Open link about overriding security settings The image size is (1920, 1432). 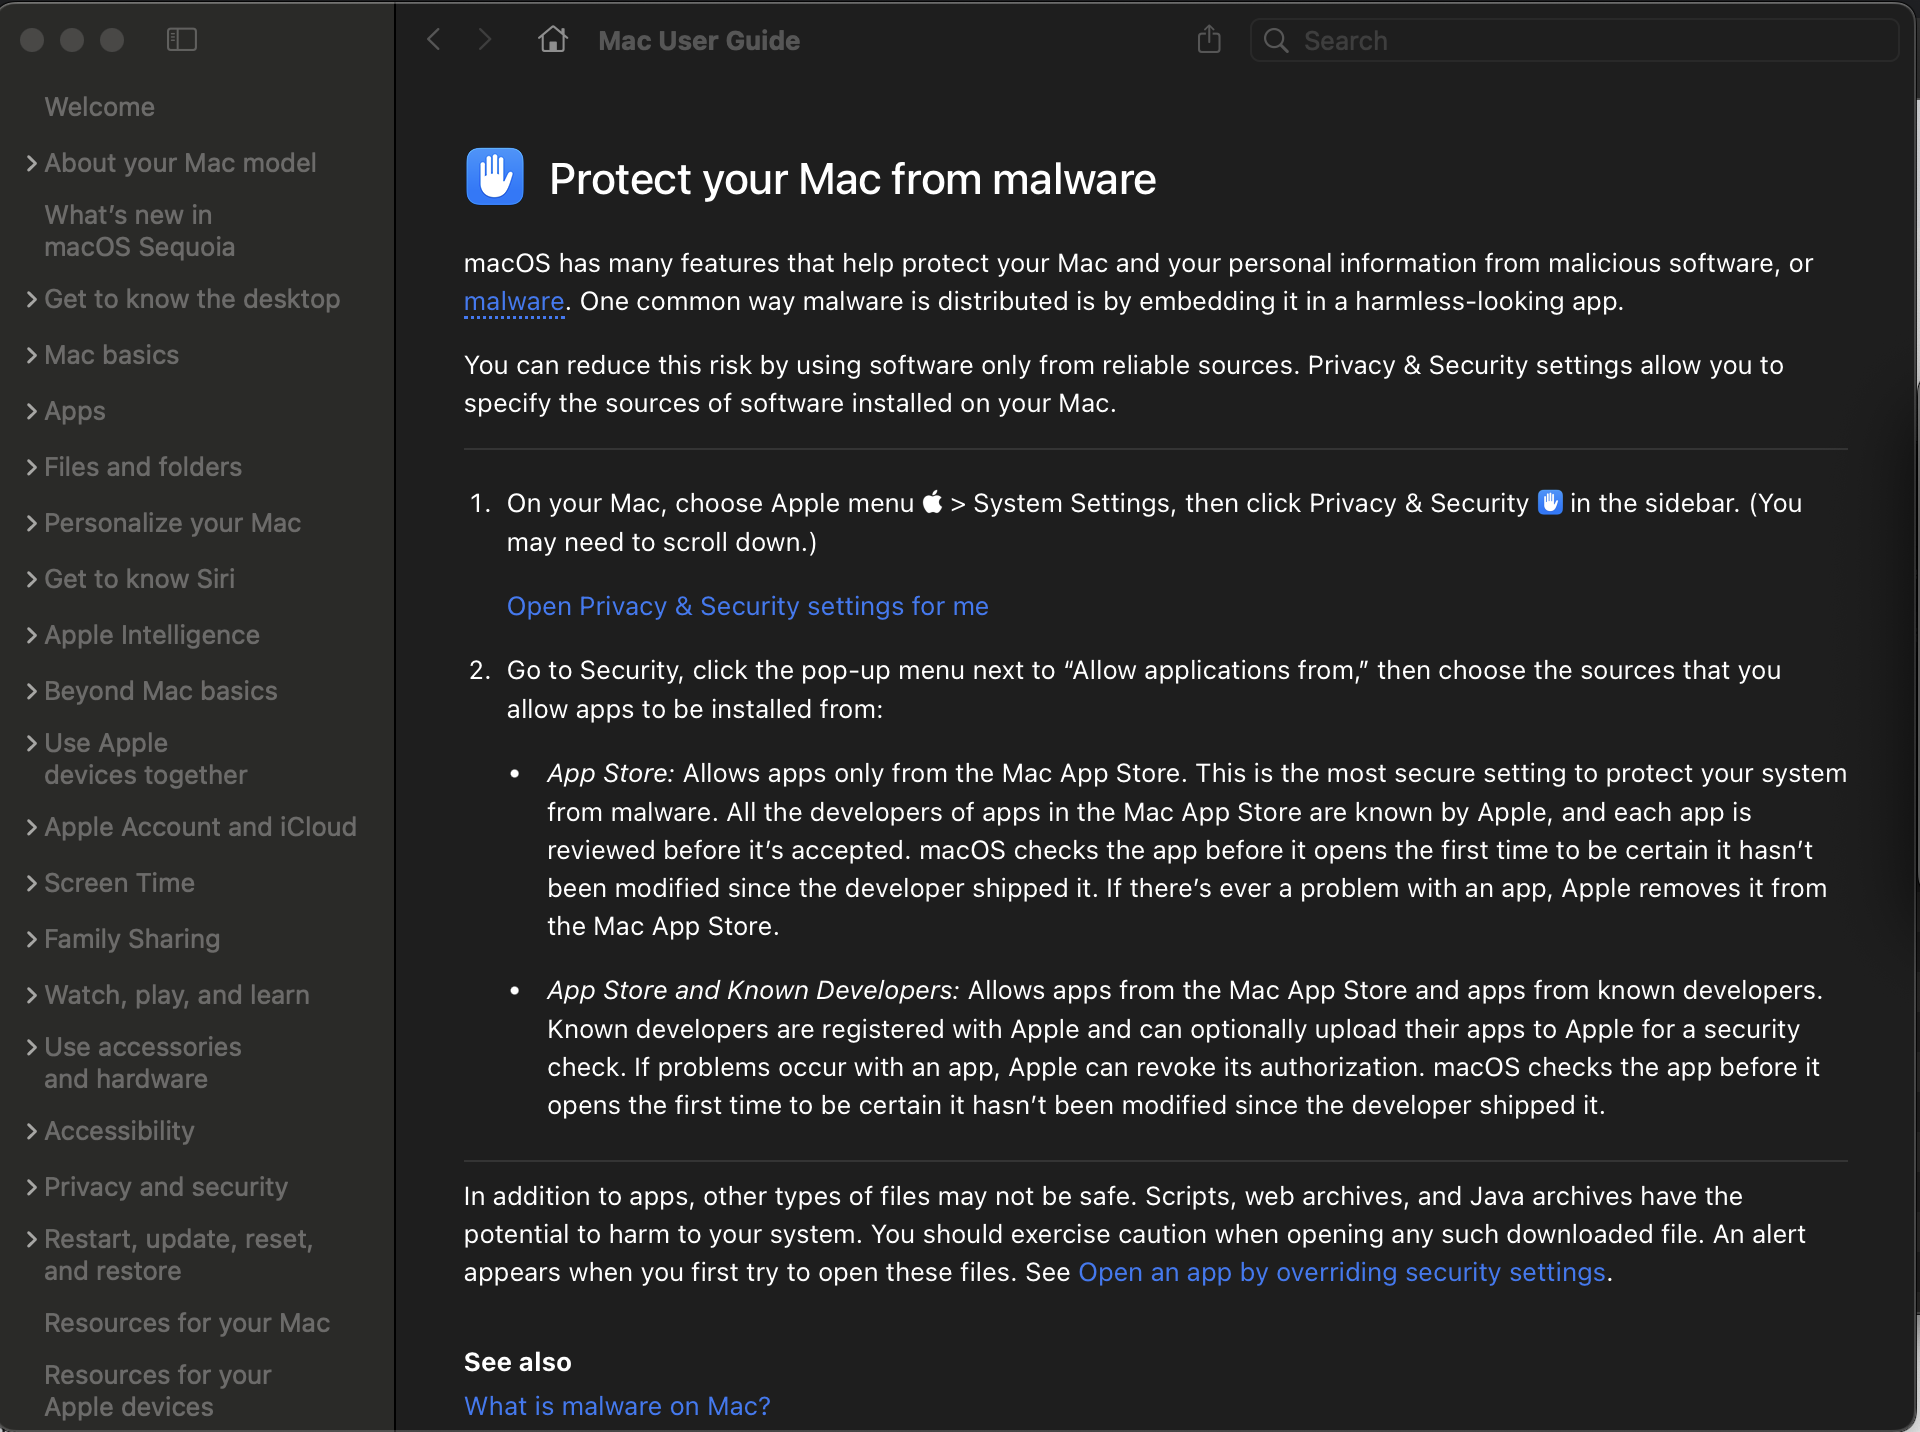1341,1272
